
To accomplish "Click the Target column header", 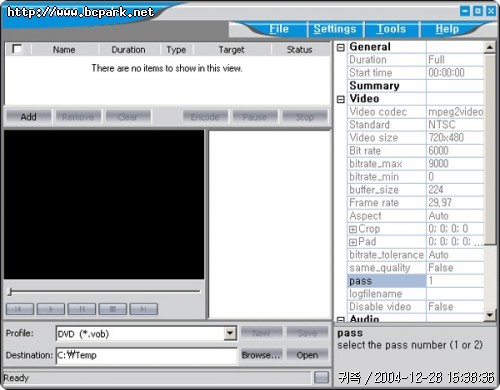I will [x=232, y=50].
